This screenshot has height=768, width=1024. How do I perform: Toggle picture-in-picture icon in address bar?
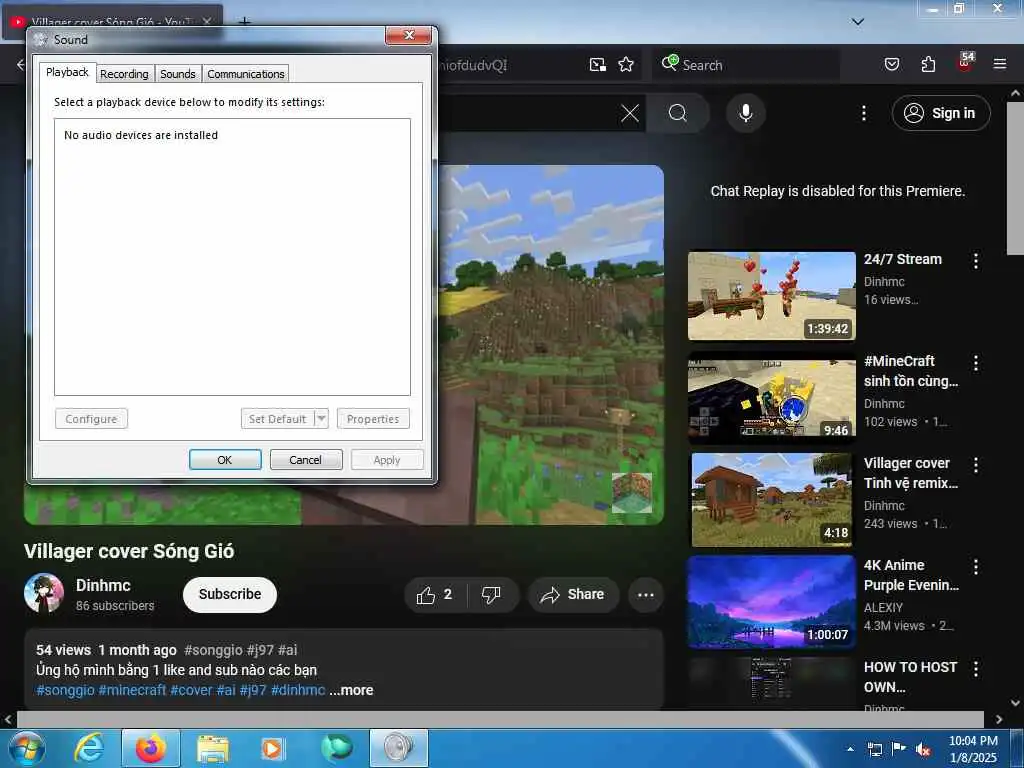(598, 65)
